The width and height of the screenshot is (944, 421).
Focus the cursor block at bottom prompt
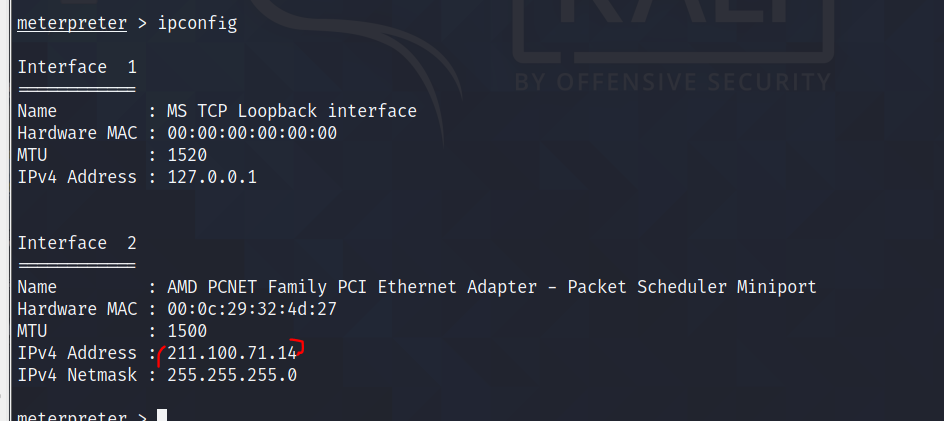tap(162, 415)
